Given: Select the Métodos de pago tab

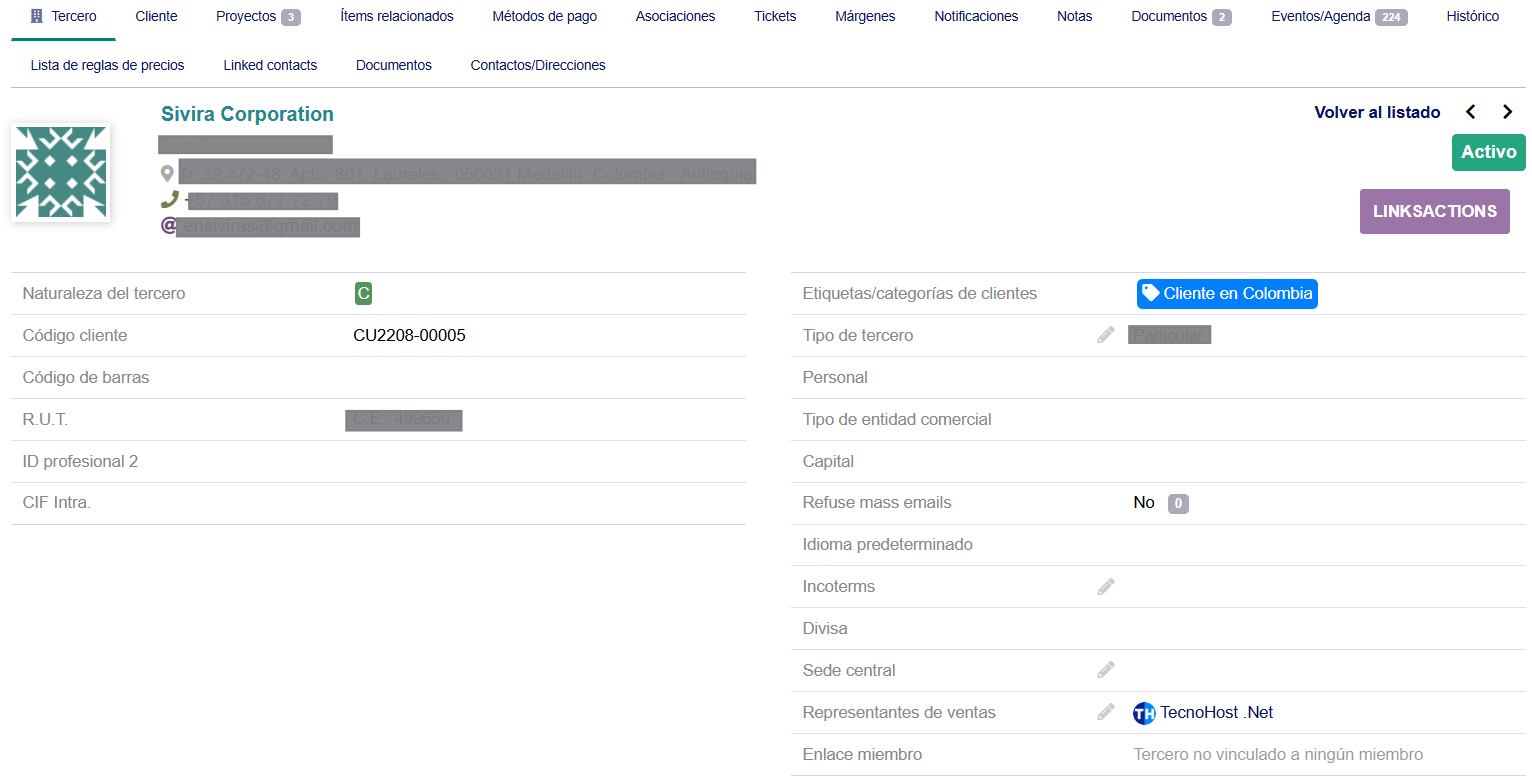Looking at the screenshot, I should pyautogui.click(x=544, y=17).
